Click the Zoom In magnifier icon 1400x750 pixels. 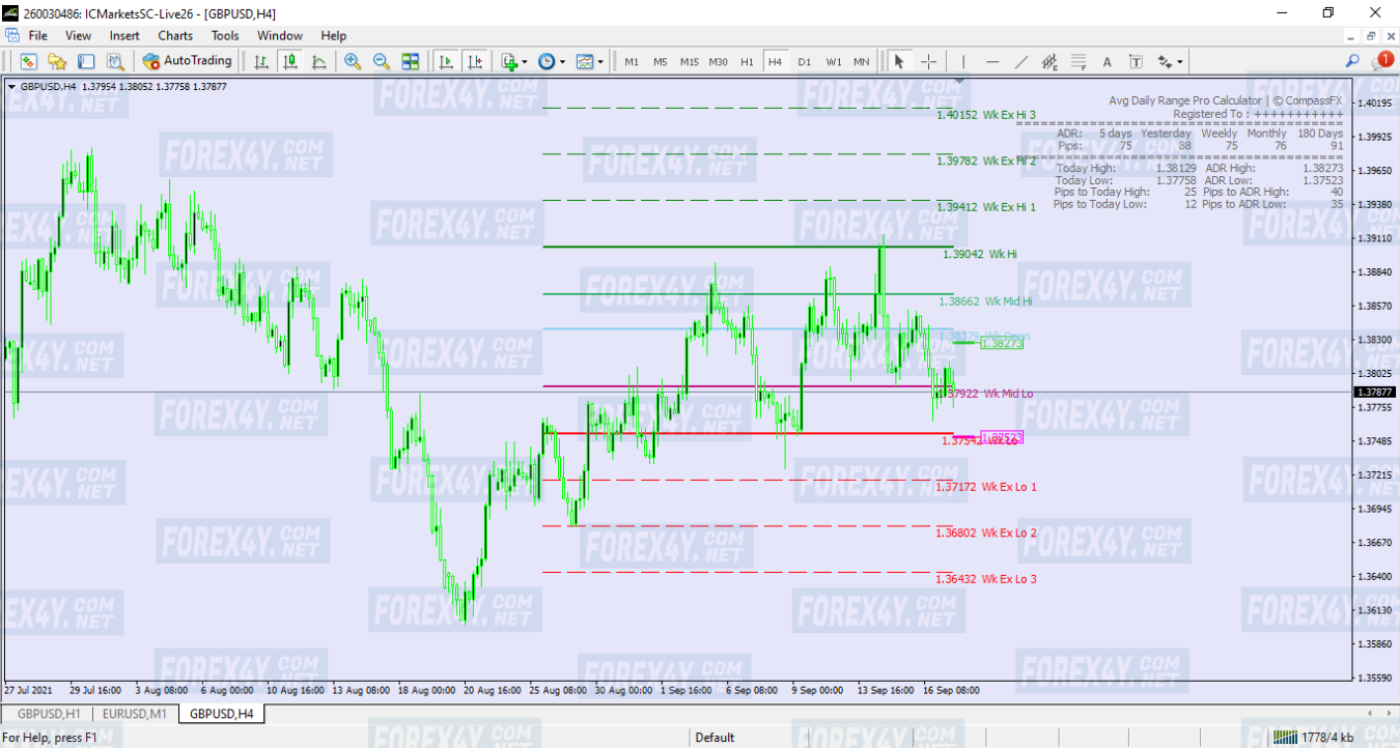(x=352, y=61)
